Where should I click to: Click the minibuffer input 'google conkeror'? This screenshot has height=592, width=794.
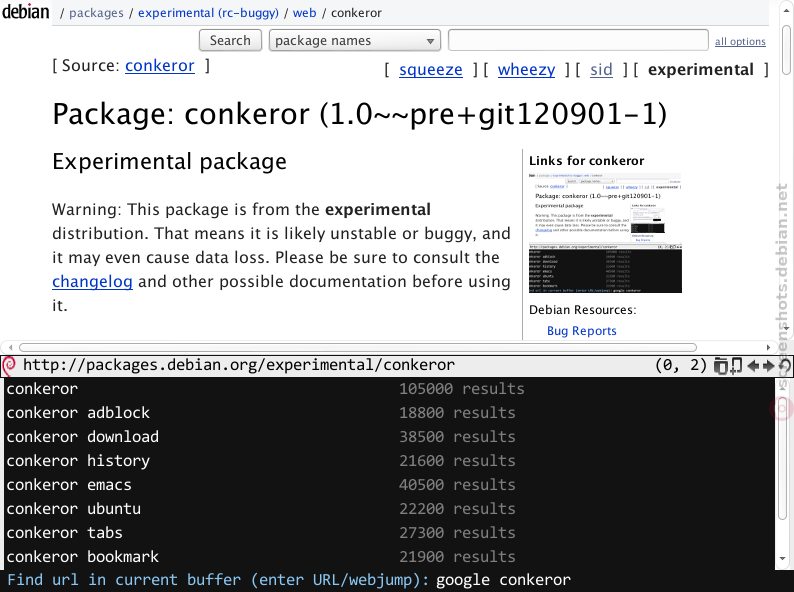pos(503,580)
